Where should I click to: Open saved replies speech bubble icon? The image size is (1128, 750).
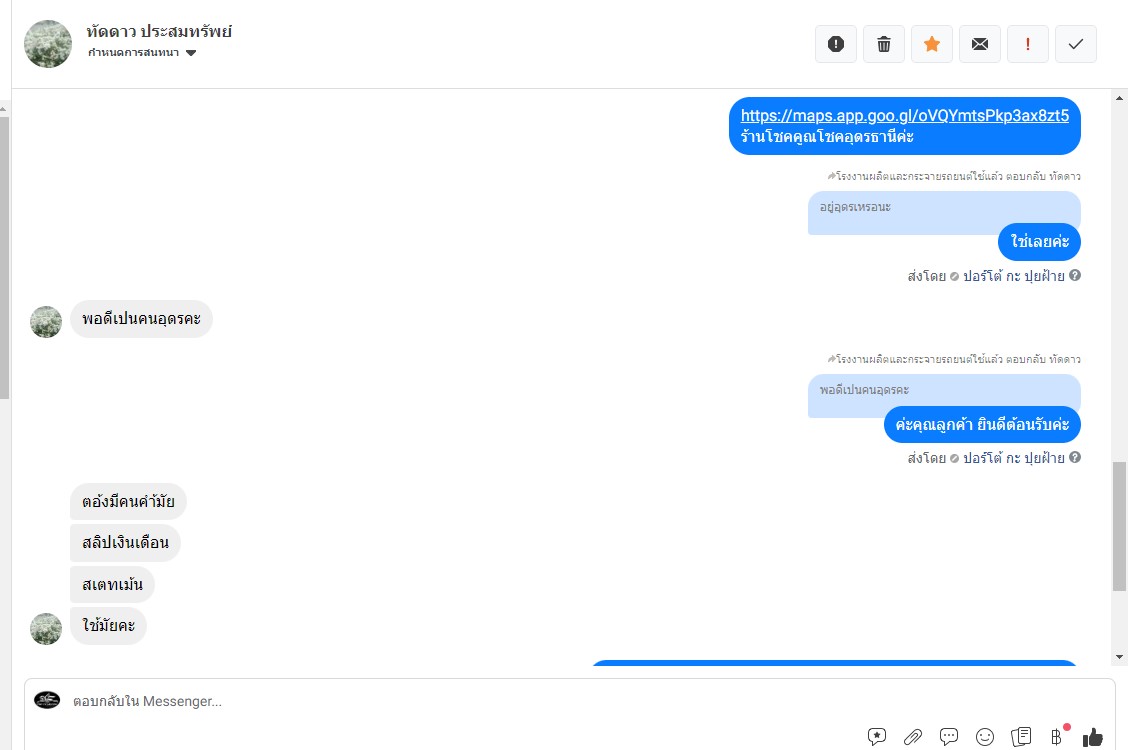949,736
